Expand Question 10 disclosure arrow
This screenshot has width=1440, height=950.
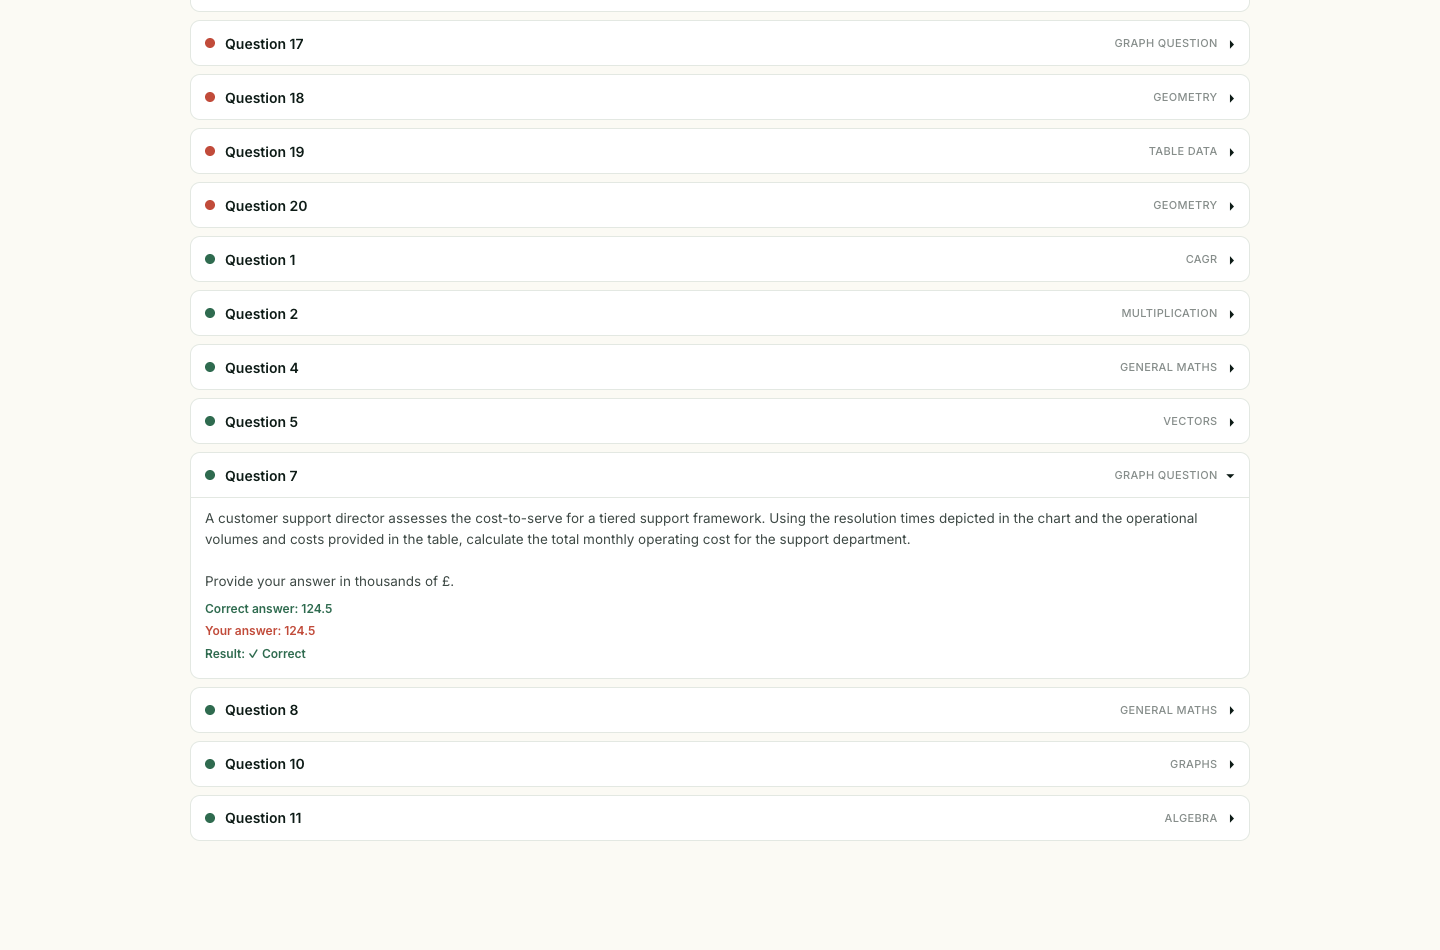1231,764
